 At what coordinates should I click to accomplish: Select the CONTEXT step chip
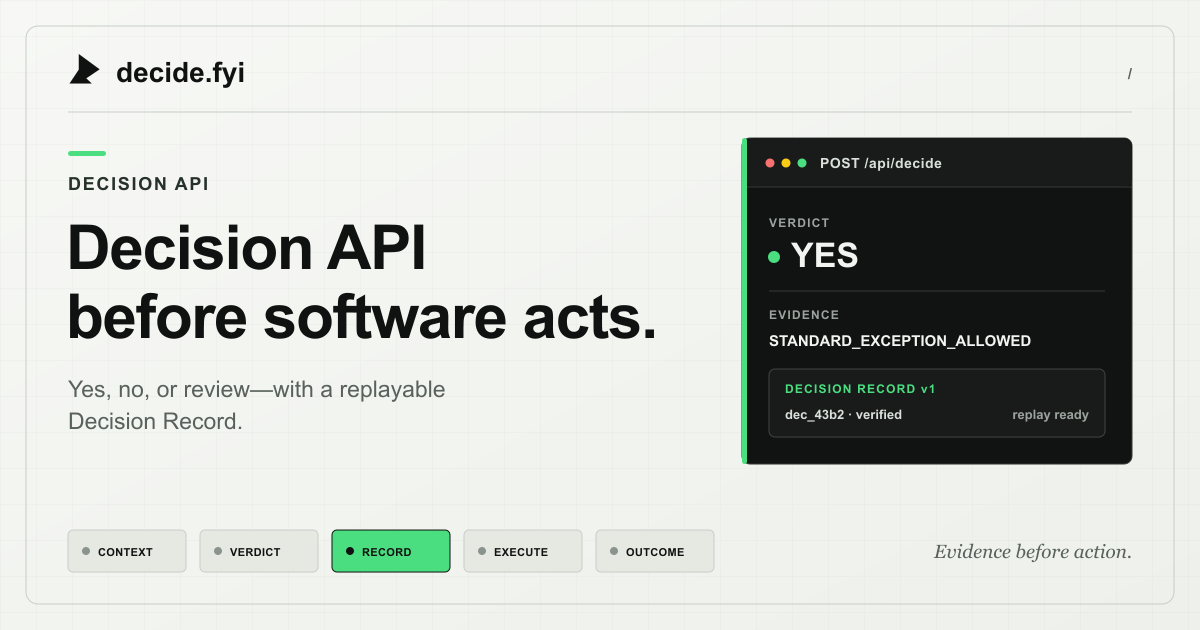pyautogui.click(x=127, y=551)
